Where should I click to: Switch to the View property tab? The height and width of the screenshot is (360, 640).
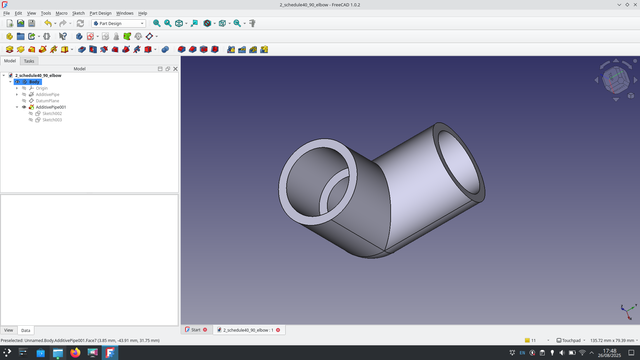coord(9,330)
